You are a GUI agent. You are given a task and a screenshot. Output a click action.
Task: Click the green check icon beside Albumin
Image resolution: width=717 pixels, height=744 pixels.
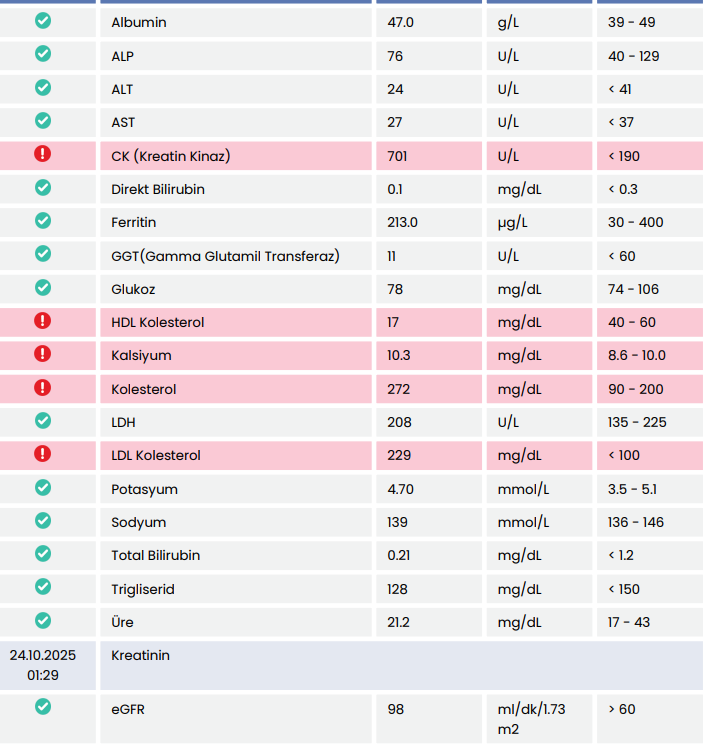click(43, 21)
